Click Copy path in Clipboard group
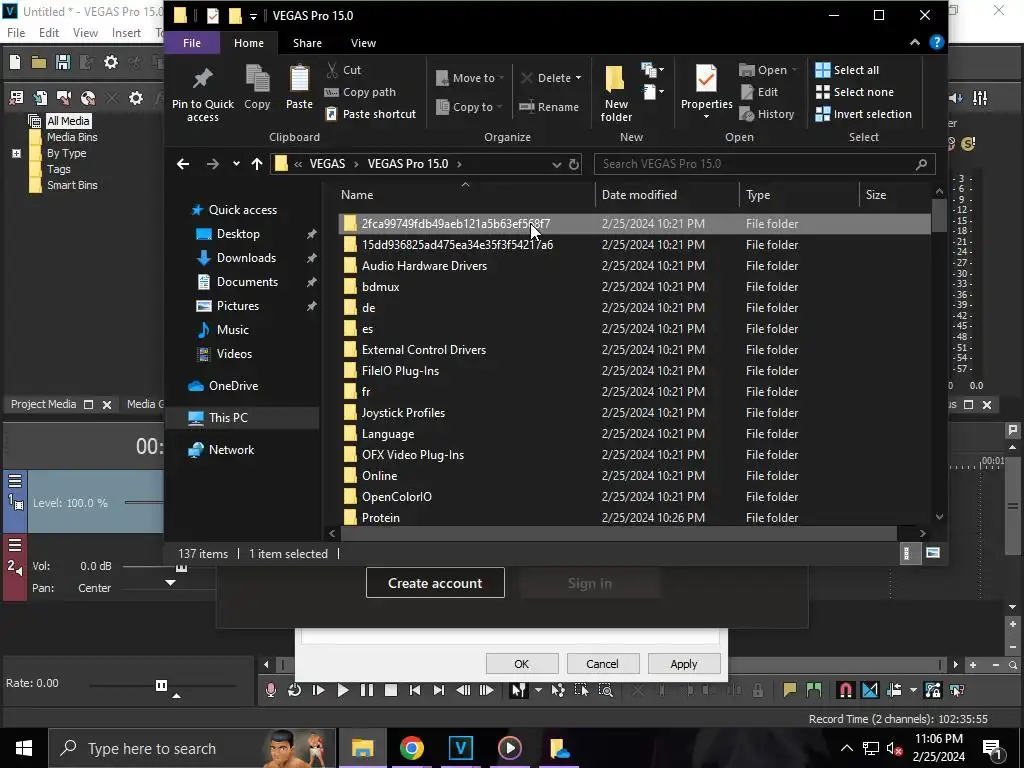This screenshot has height=768, width=1024. pyautogui.click(x=360, y=92)
